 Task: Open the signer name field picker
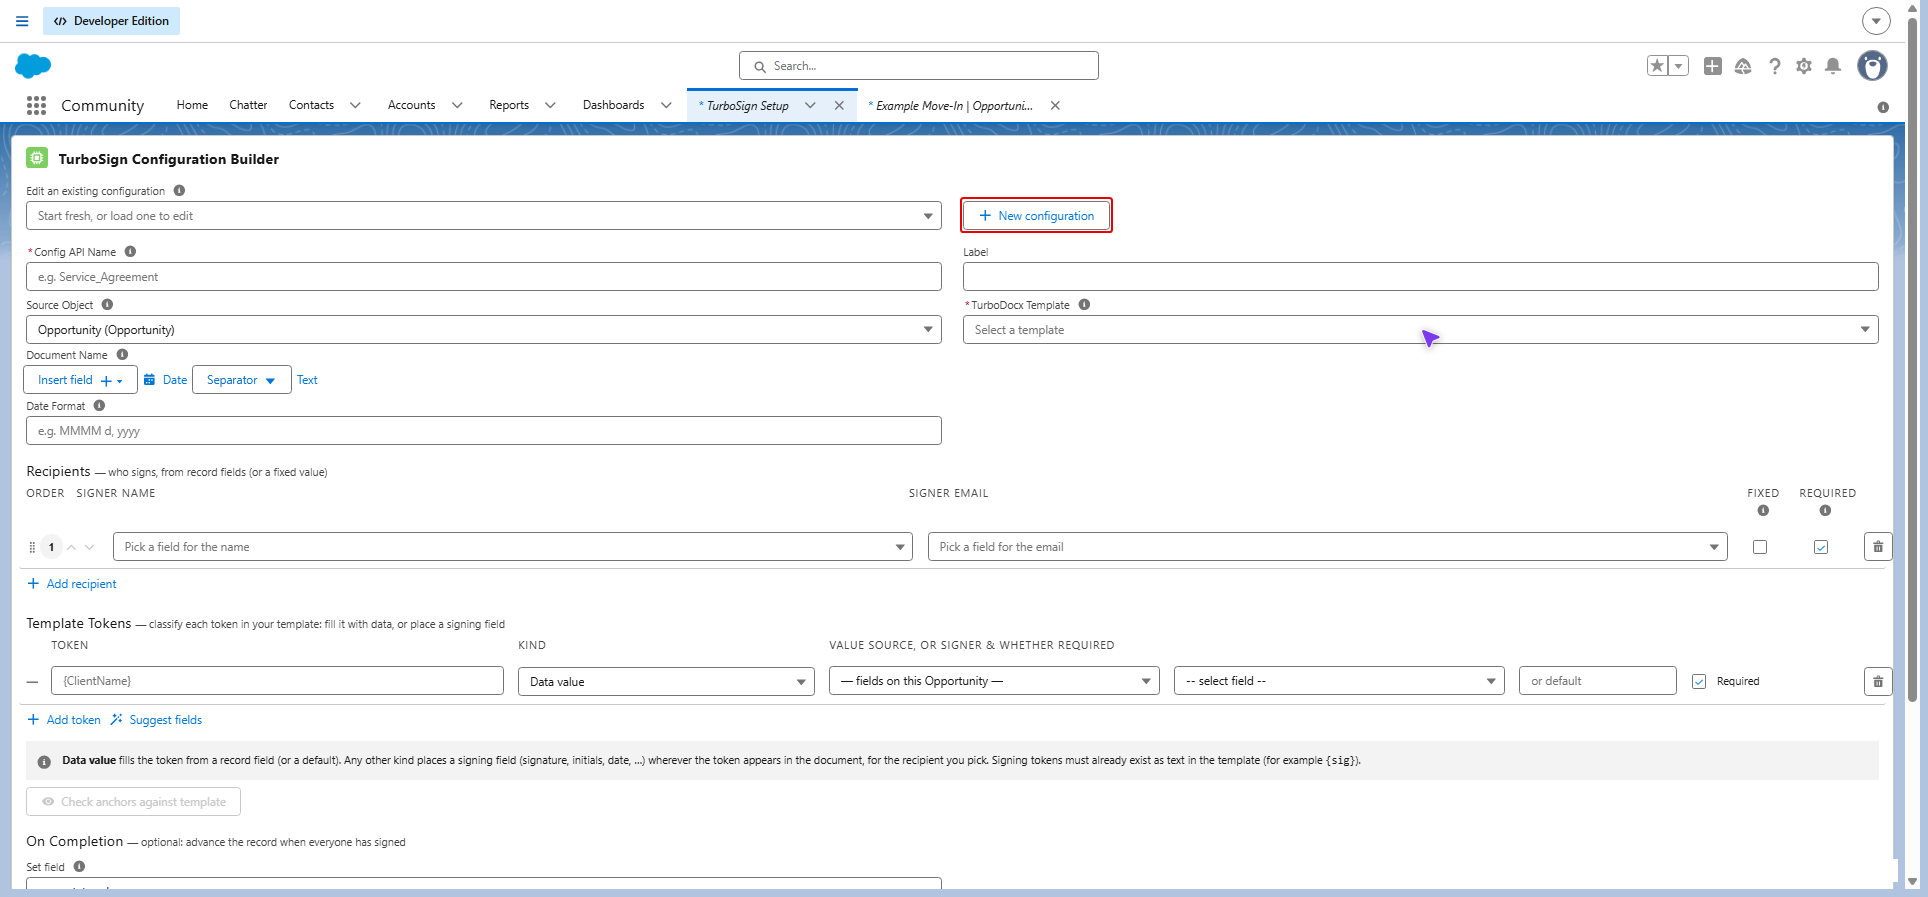(x=513, y=547)
